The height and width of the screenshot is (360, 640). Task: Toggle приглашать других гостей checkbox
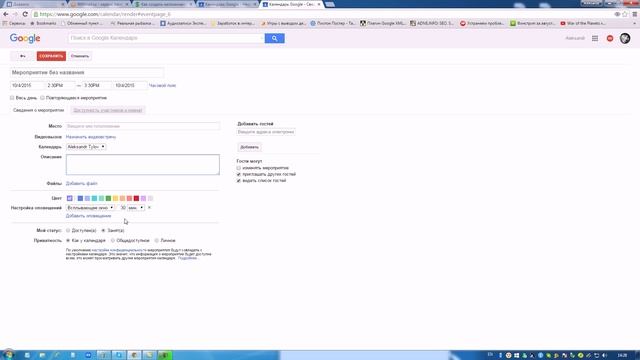[239, 174]
